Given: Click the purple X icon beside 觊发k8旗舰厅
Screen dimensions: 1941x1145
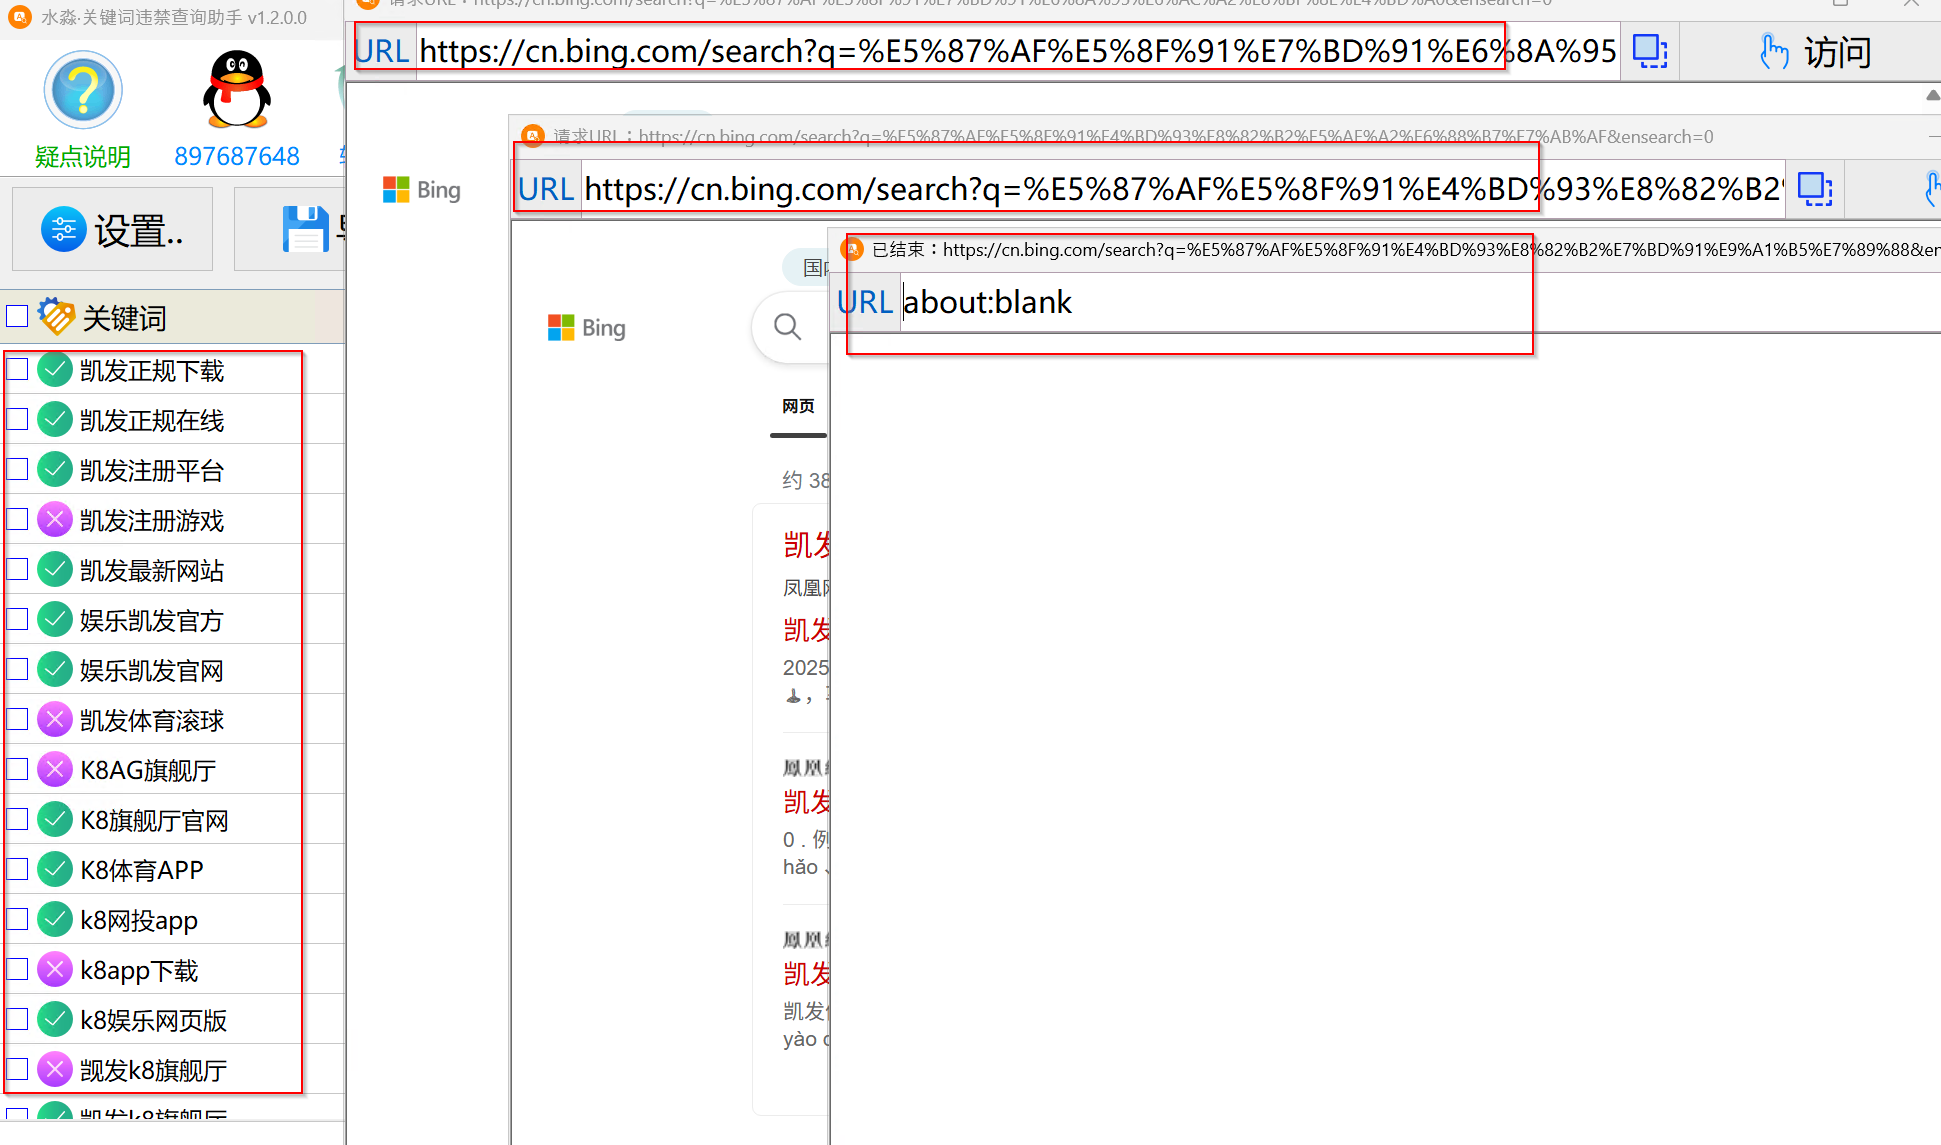Looking at the screenshot, I should pos(55,1070).
